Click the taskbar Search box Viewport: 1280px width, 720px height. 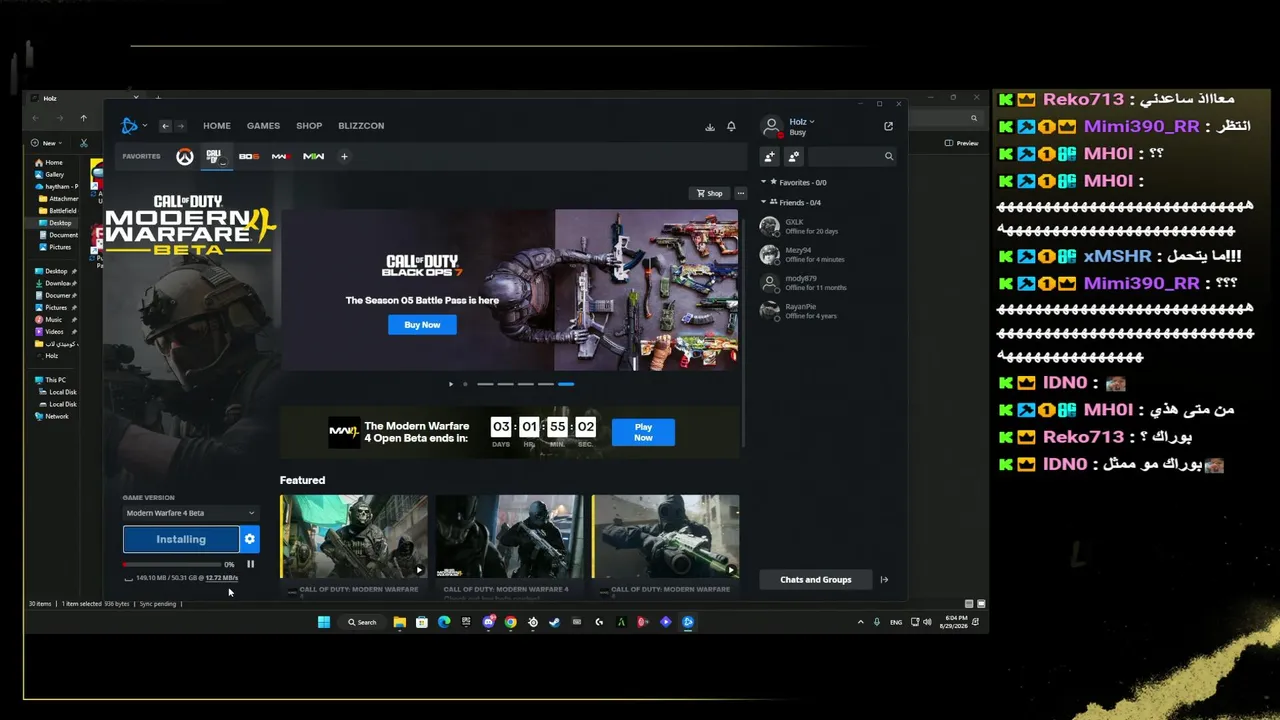(362, 622)
